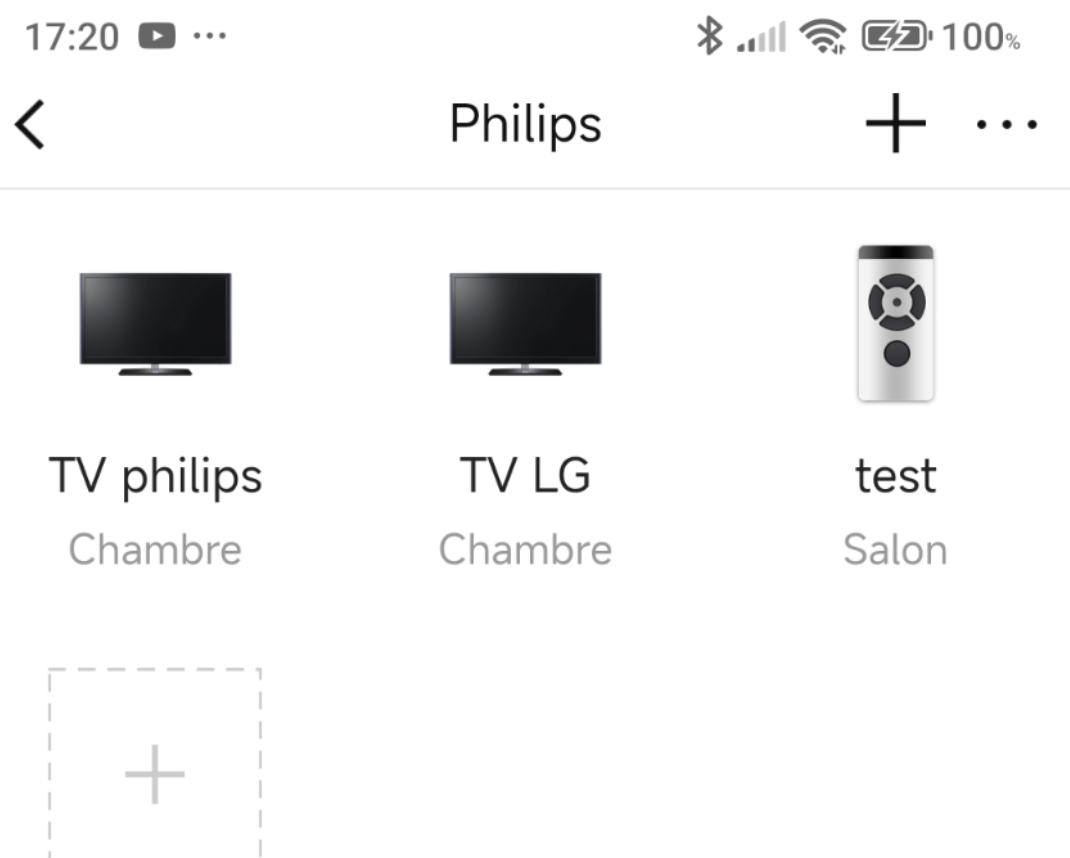Image resolution: width=1070 pixels, height=858 pixels.
Task: Tap the Wi-Fi status icon
Action: (823, 35)
